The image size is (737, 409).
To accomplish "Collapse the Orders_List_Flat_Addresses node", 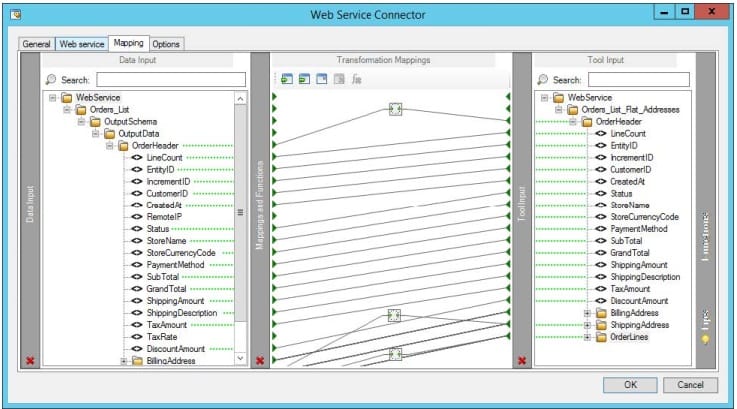I will click(x=558, y=110).
